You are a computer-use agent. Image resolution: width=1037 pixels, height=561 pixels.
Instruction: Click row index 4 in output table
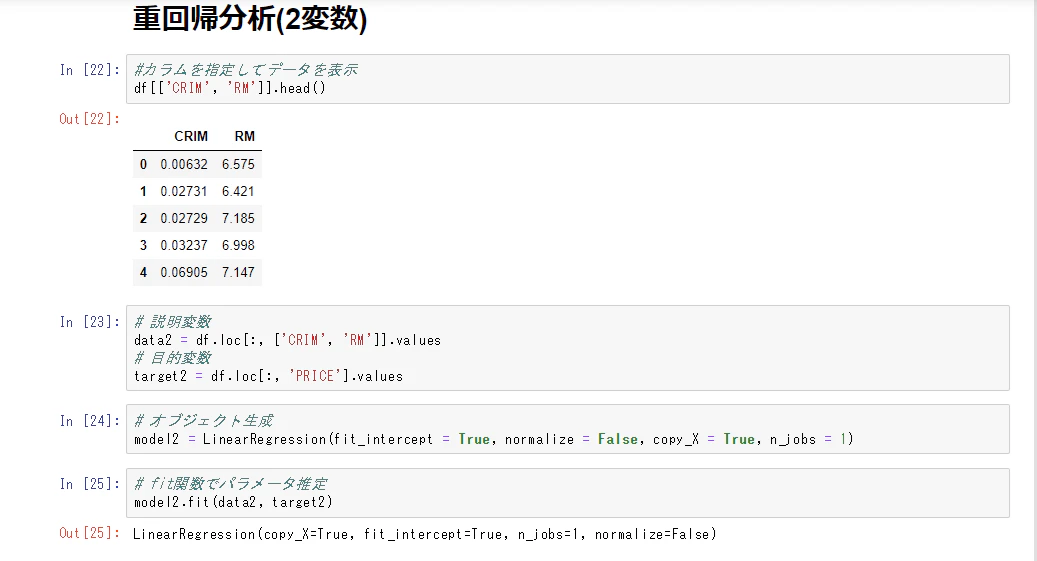143,273
